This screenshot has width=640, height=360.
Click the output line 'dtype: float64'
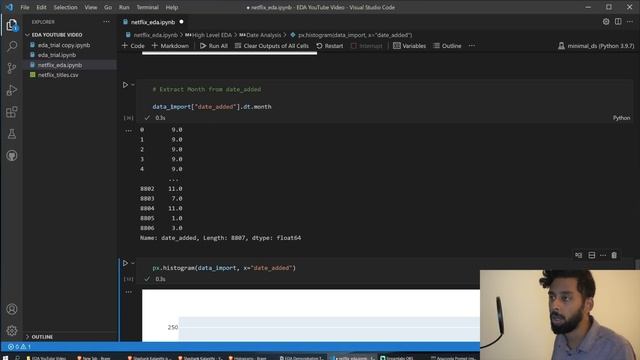pos(276,238)
